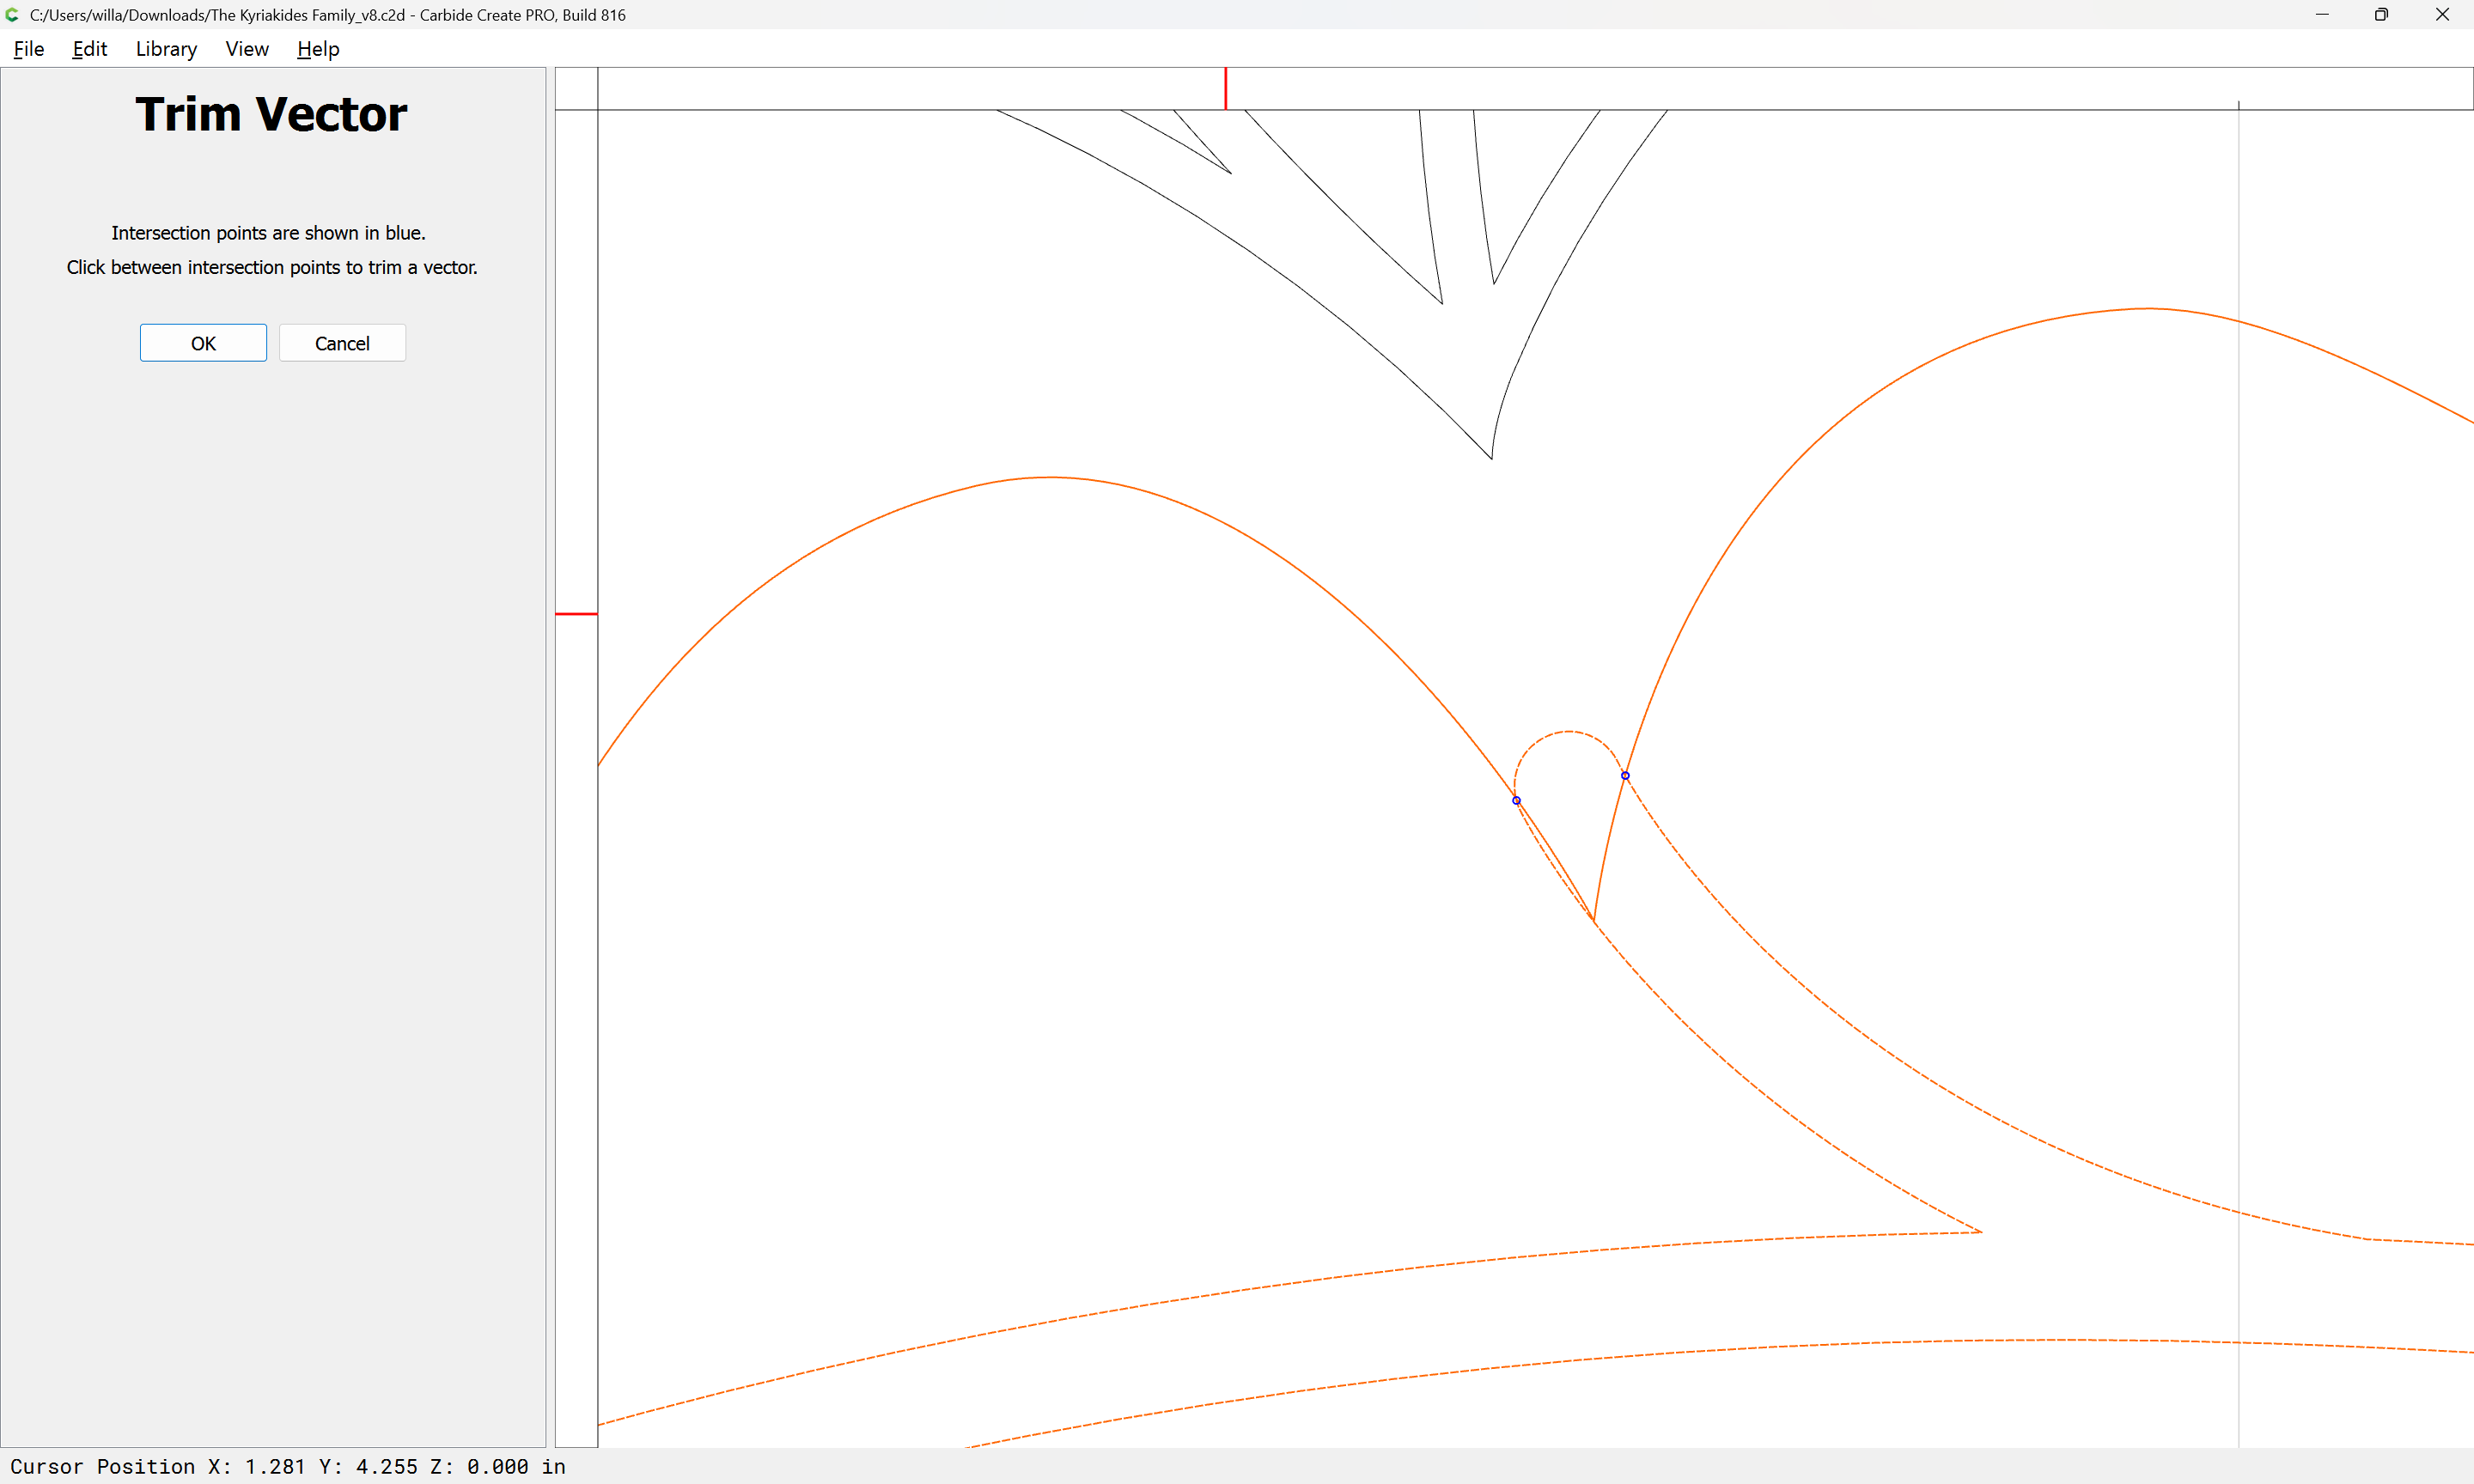Image resolution: width=2474 pixels, height=1484 pixels.
Task: Click the Carbide Create app icon in title bar
Action: point(13,15)
